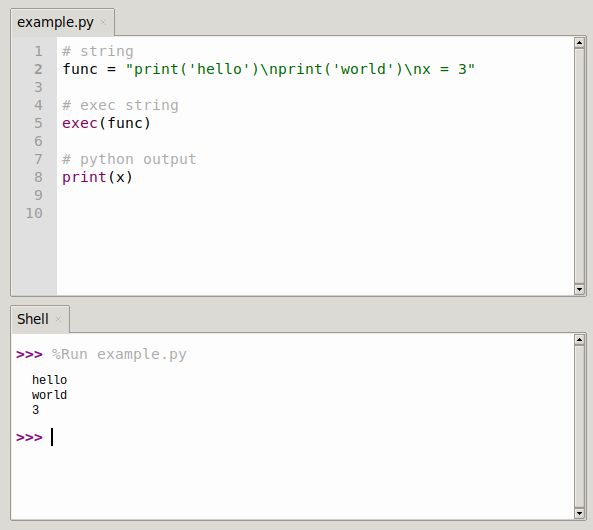Image resolution: width=593 pixels, height=530 pixels.
Task: Close the Shell tab
Action: pos(58,319)
